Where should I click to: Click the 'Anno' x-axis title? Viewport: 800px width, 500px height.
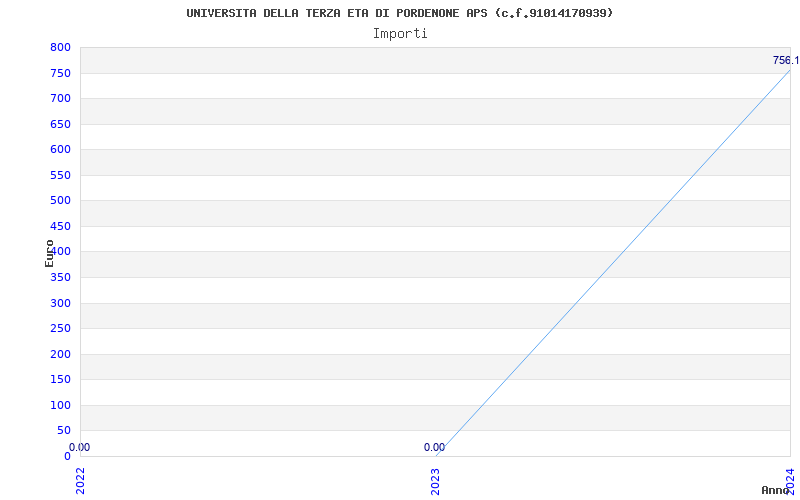pos(775,490)
